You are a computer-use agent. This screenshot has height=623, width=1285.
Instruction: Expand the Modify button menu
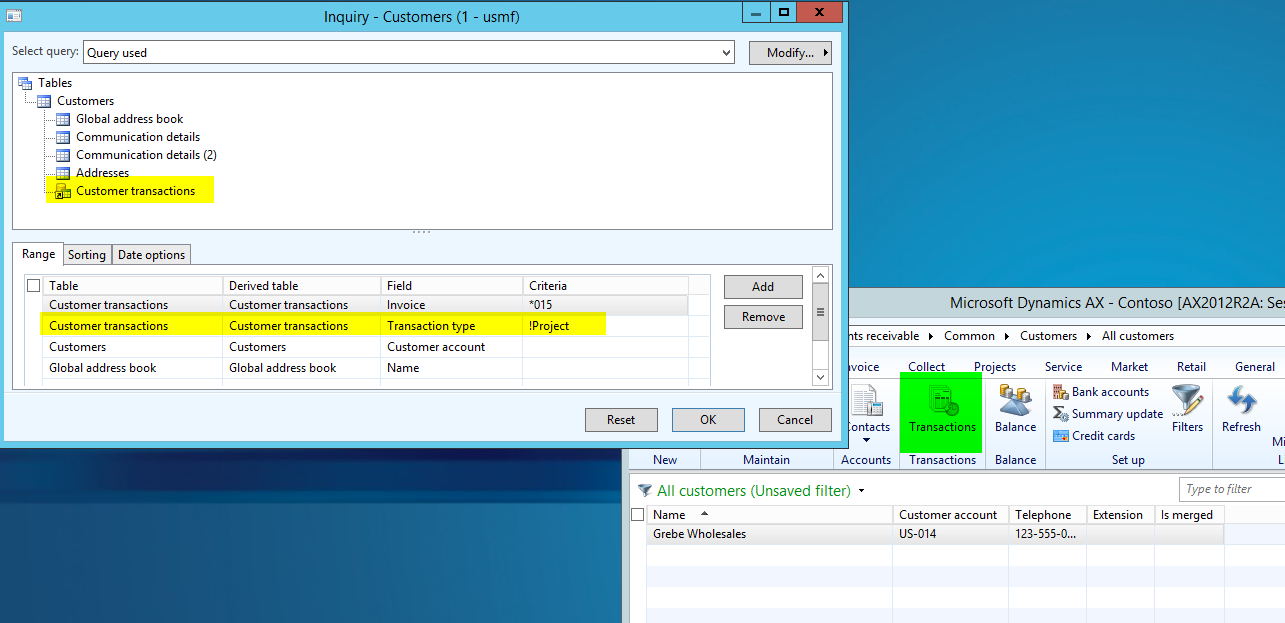coord(790,53)
